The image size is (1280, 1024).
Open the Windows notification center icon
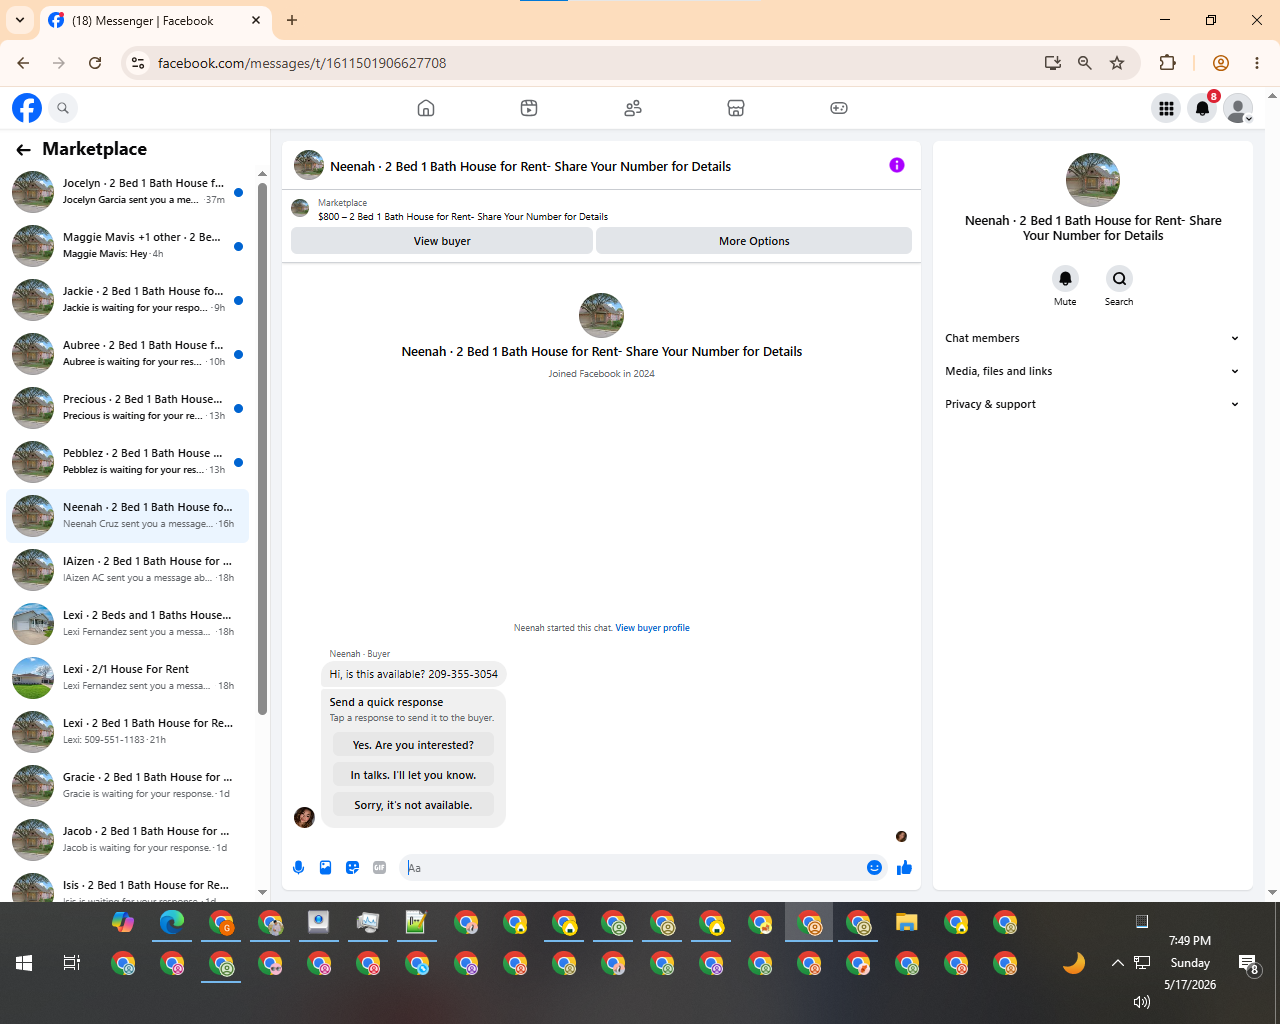click(x=1248, y=964)
